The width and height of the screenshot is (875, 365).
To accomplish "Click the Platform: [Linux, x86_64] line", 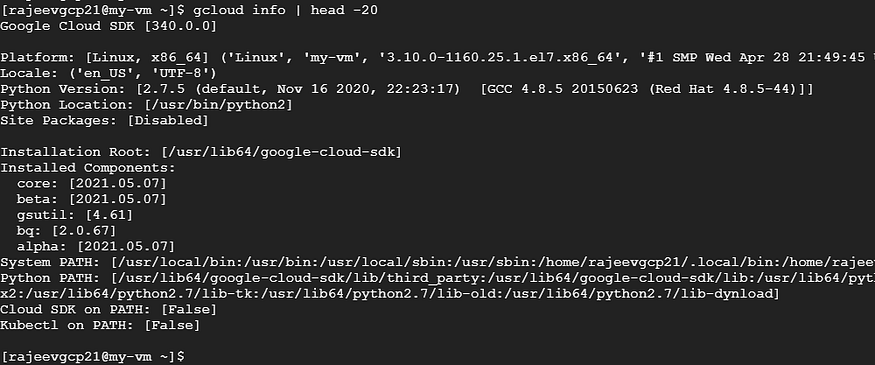I will (x=438, y=57).
